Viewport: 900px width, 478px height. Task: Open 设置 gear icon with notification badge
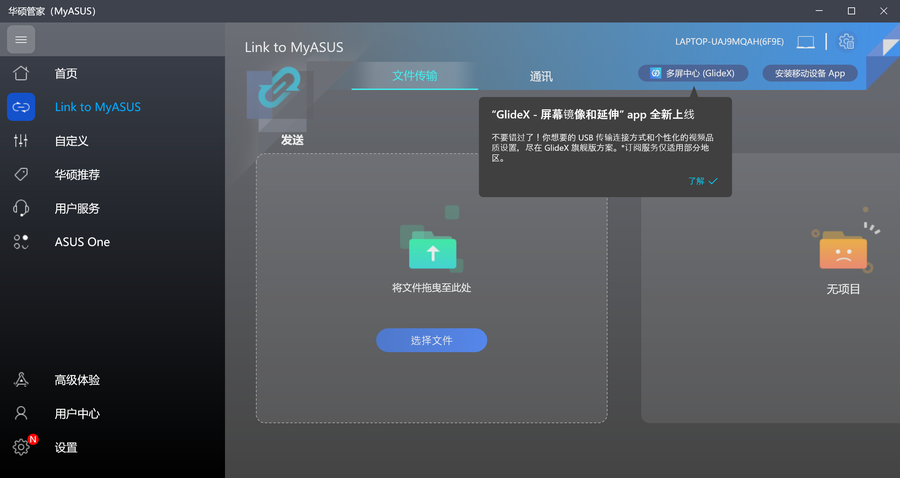click(21, 447)
